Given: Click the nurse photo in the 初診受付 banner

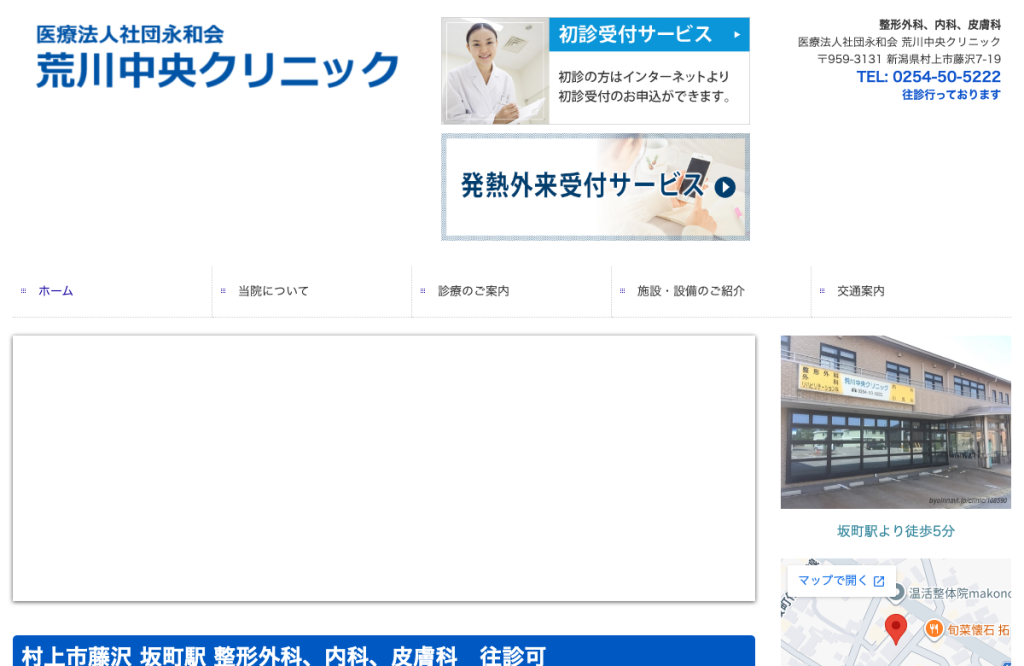Looking at the screenshot, I should (495, 71).
